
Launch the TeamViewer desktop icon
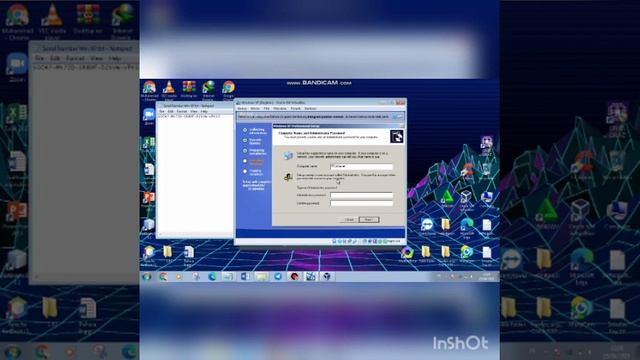(427, 226)
